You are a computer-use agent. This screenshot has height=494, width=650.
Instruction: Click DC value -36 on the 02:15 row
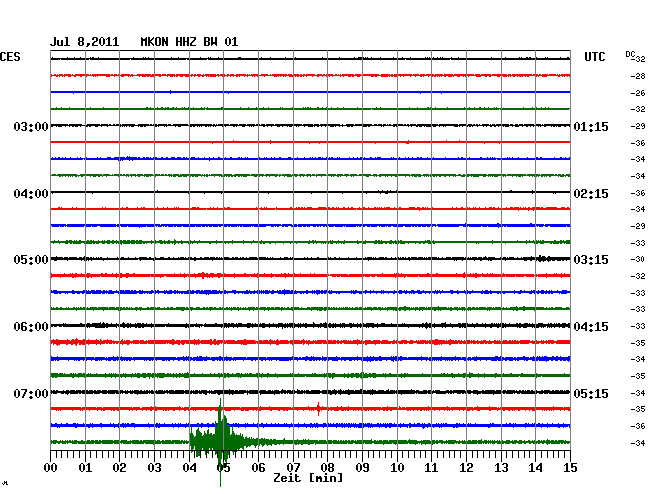pyautogui.click(x=638, y=193)
